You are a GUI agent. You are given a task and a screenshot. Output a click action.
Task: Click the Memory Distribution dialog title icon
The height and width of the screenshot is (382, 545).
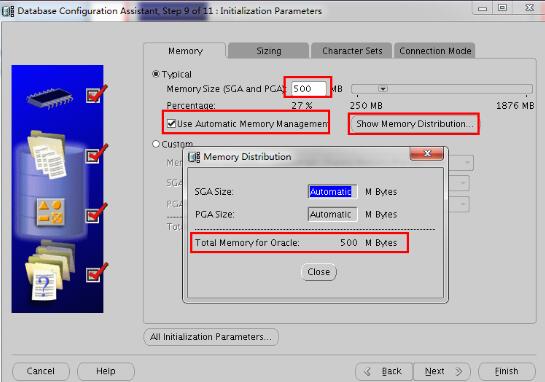(194, 157)
